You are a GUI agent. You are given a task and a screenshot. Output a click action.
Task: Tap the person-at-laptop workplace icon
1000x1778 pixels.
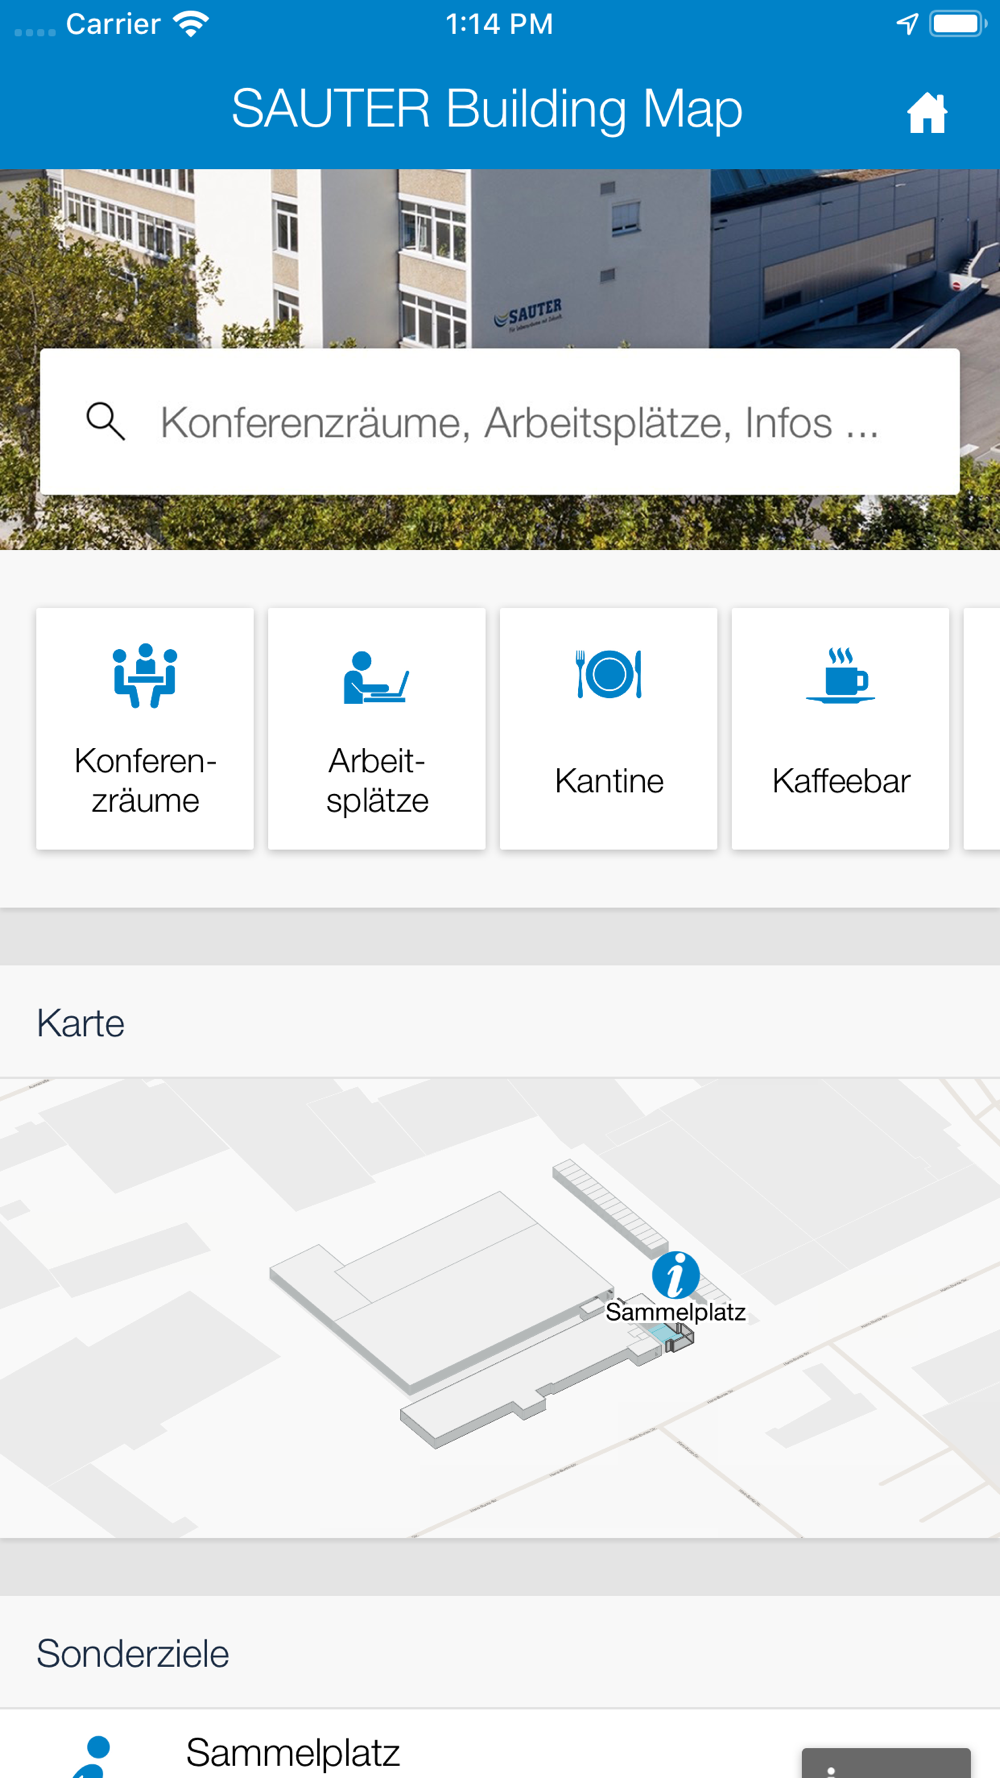pos(376,677)
